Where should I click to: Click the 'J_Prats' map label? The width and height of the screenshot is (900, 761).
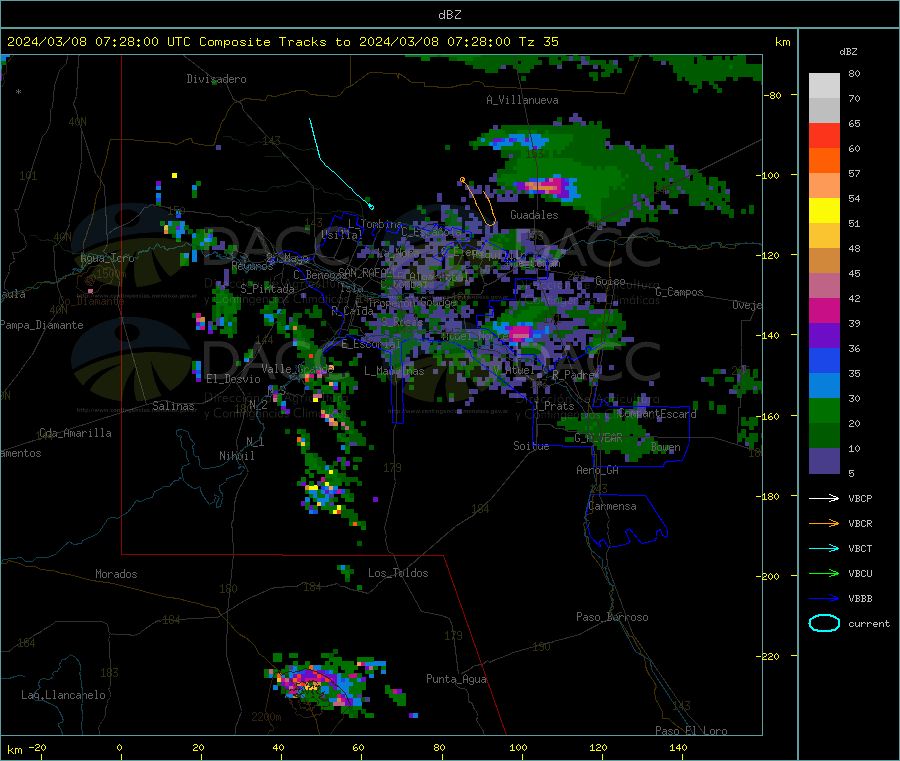(553, 406)
